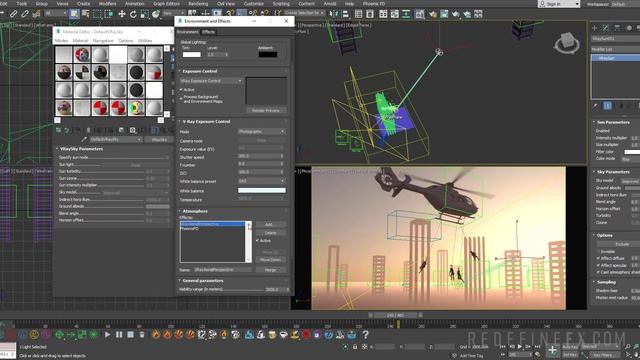Open the VRay Exposure Control type dropdown
This screenshot has width=640, height=360.
click(x=211, y=81)
